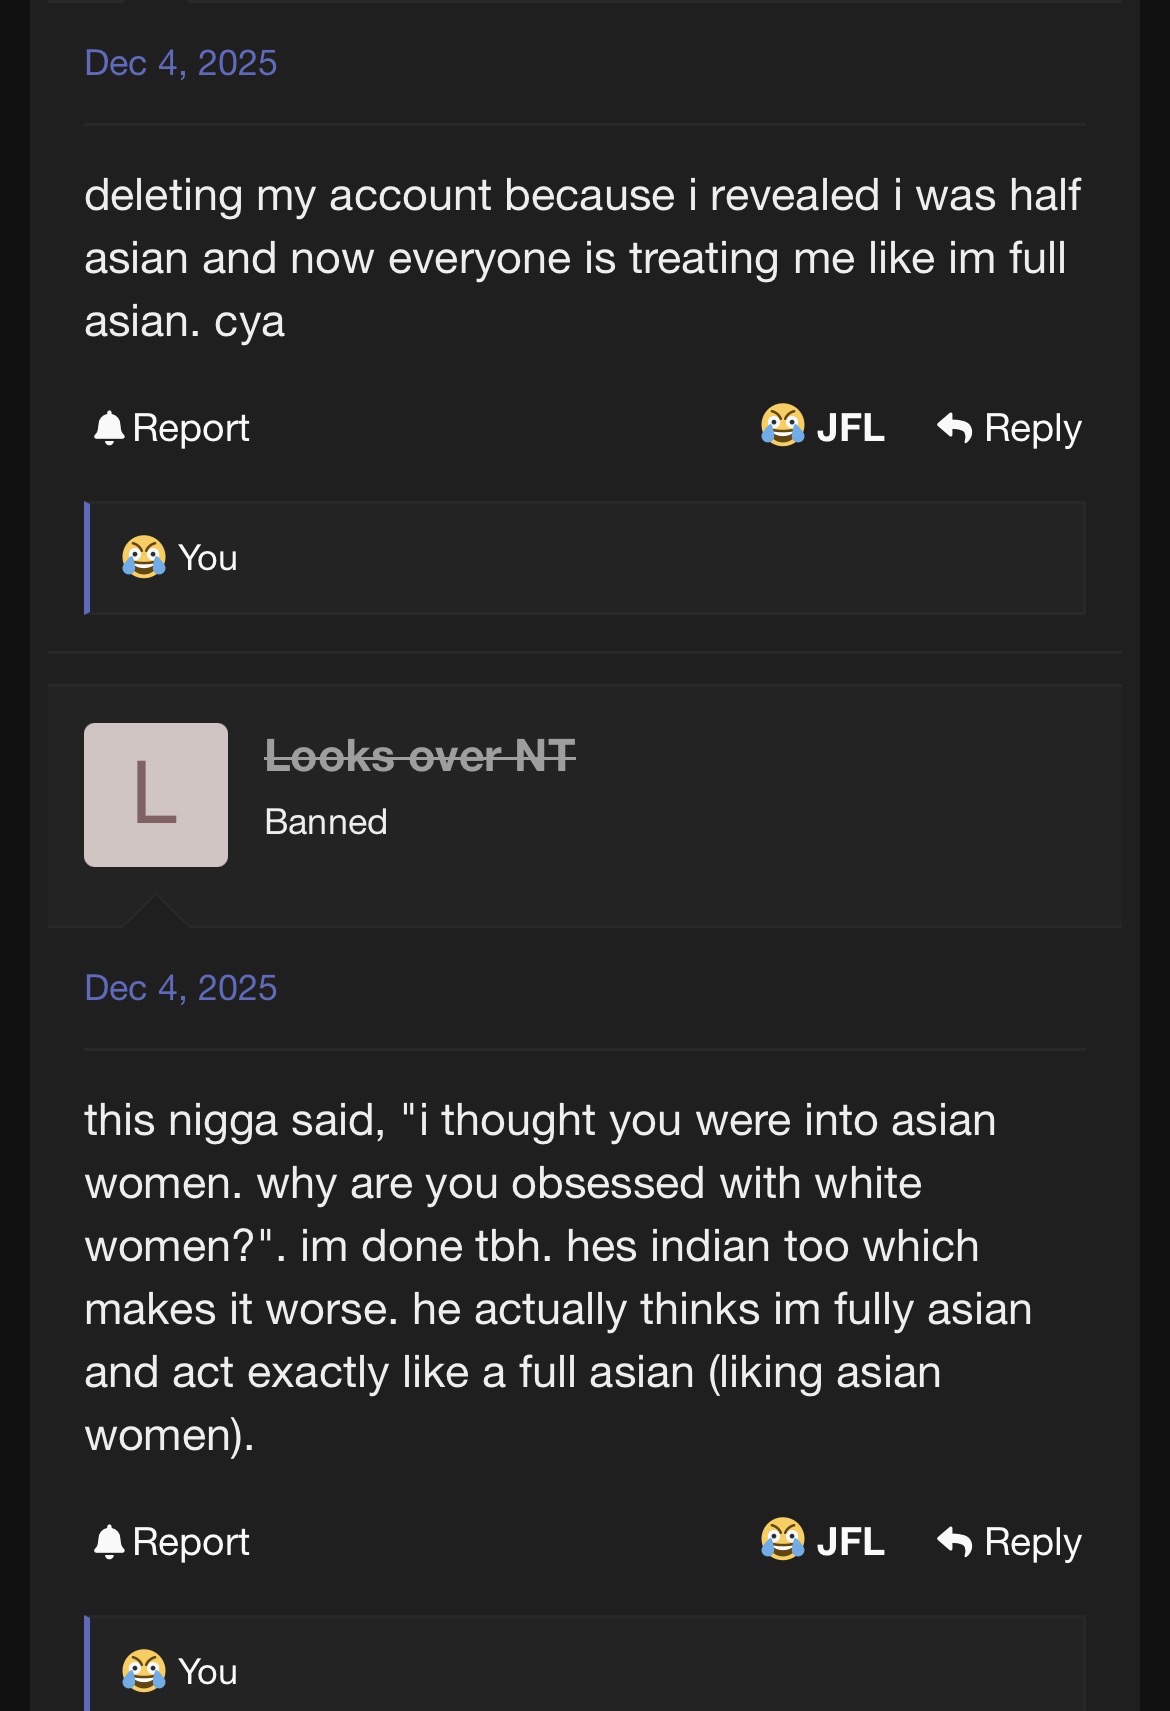Click the 'L' avatar thumbnail
The width and height of the screenshot is (1170, 1711).
156,795
